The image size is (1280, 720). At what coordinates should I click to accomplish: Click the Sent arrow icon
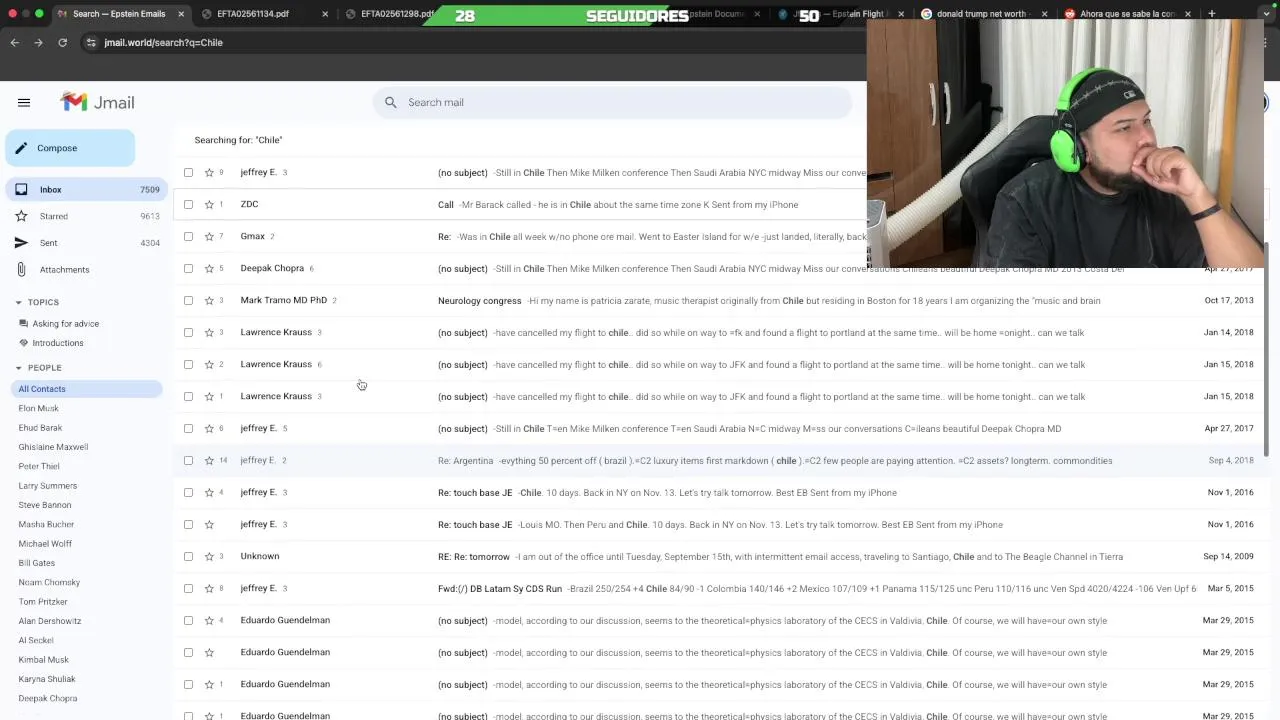coord(21,243)
